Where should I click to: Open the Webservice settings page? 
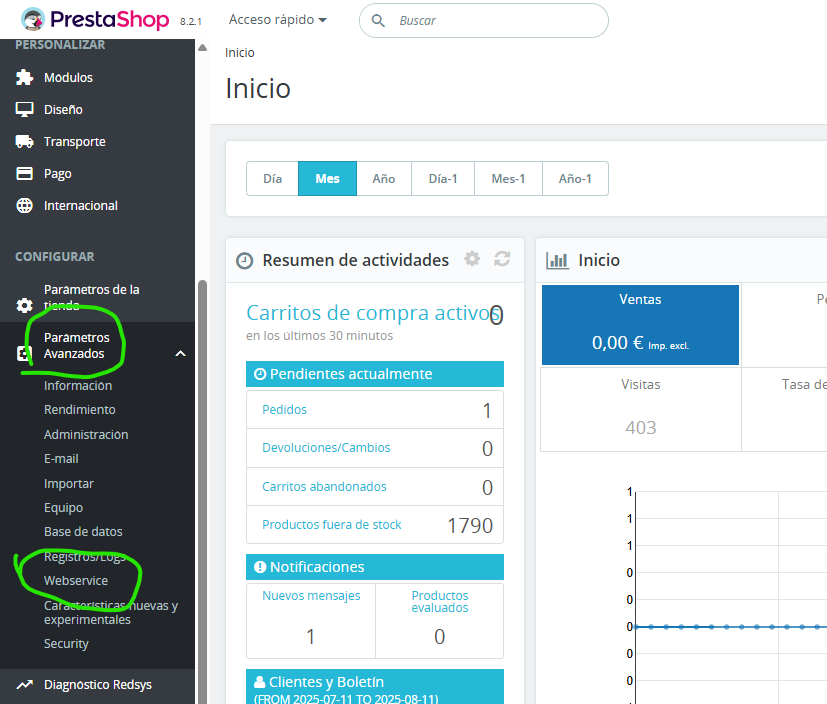click(76, 581)
